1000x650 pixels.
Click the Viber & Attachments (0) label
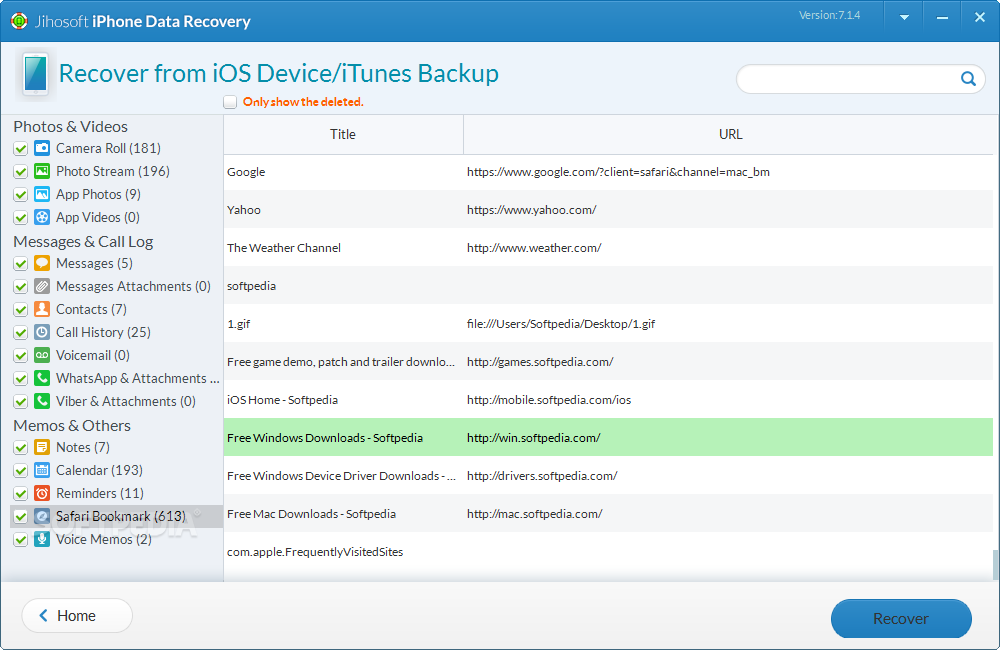tap(126, 401)
